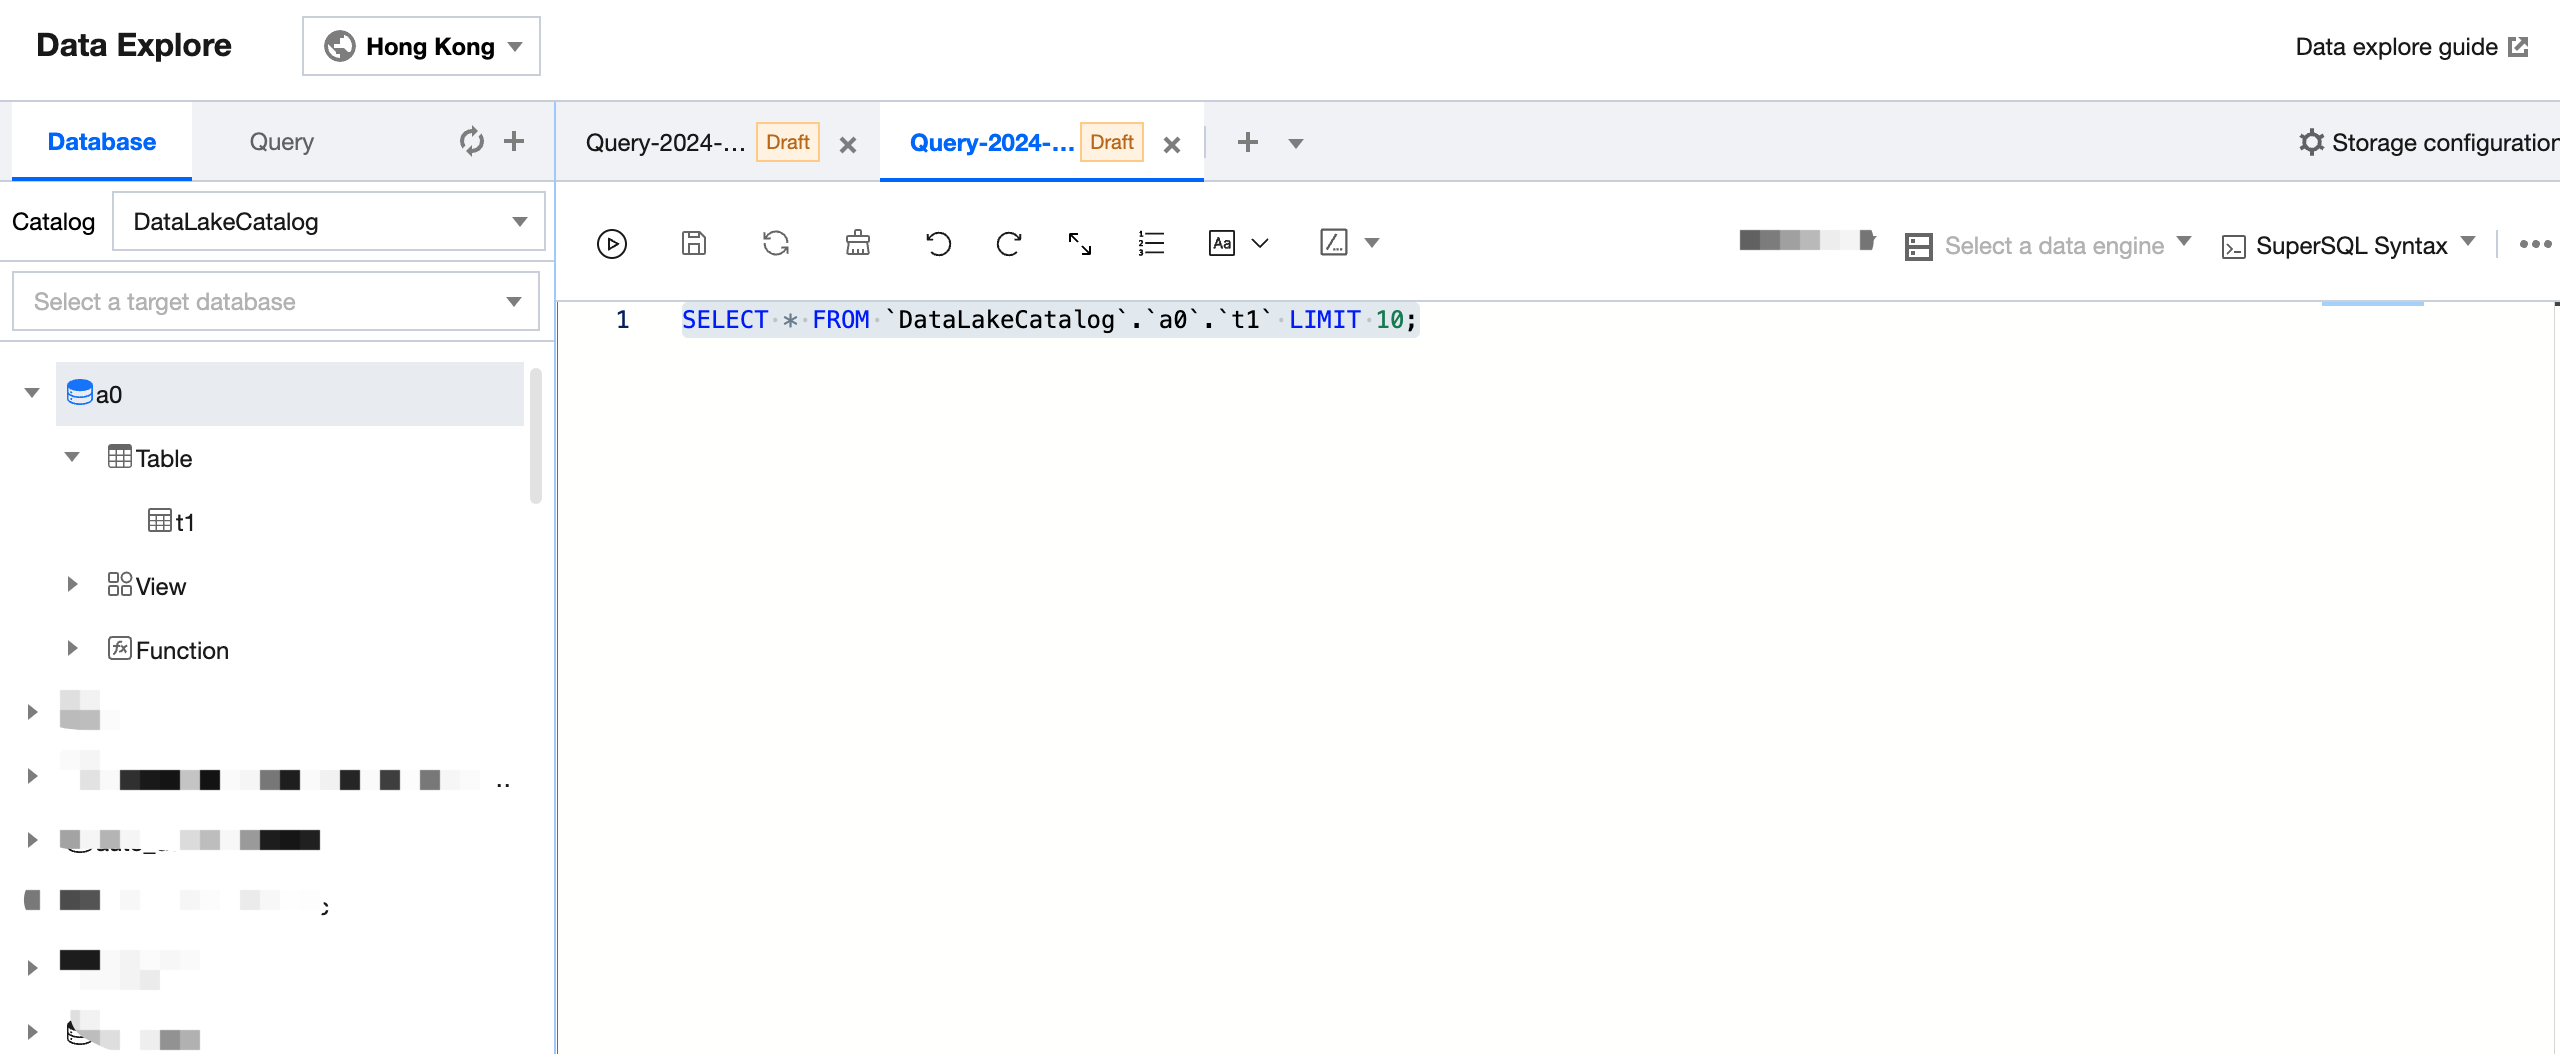Switch to the Query tab in sidebar
This screenshot has width=2560, height=1054.
[x=281, y=142]
